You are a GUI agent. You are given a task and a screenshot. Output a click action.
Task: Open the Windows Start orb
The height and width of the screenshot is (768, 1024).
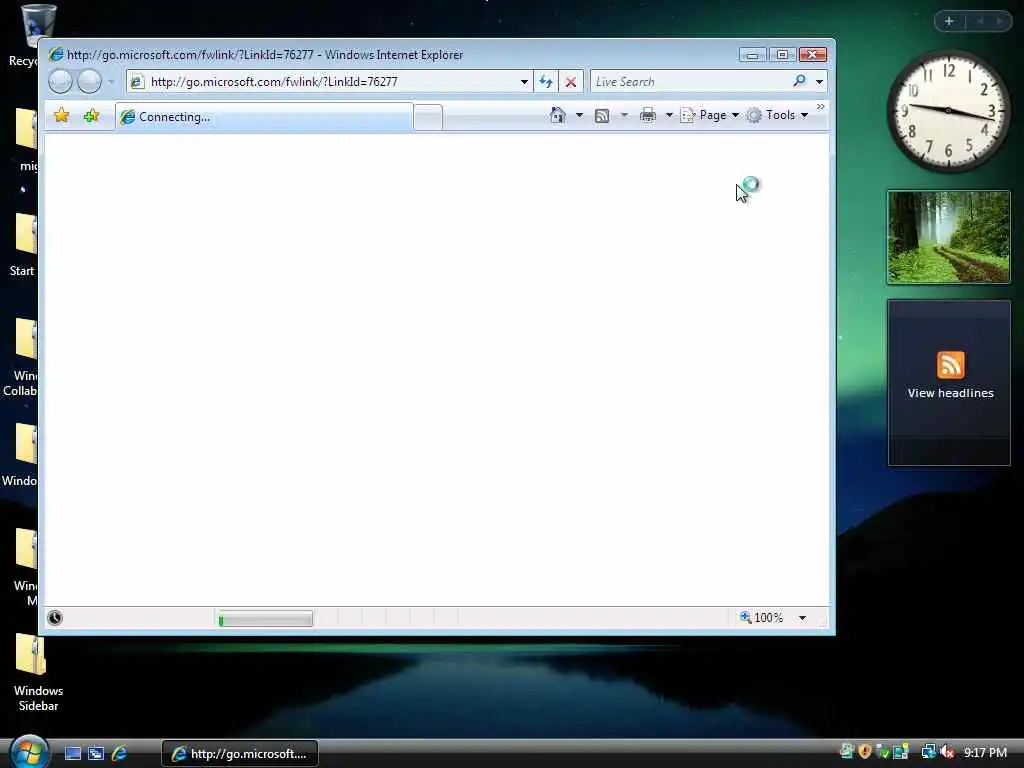click(29, 752)
